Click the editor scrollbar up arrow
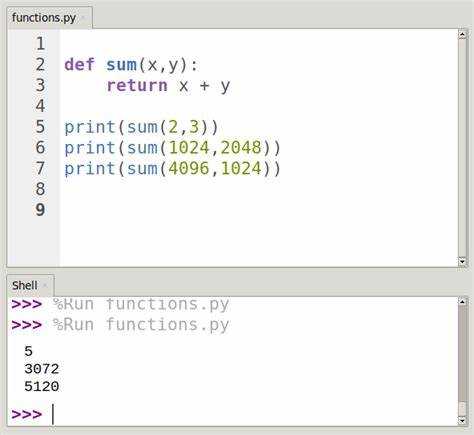This screenshot has height=435, width=474. (462, 34)
